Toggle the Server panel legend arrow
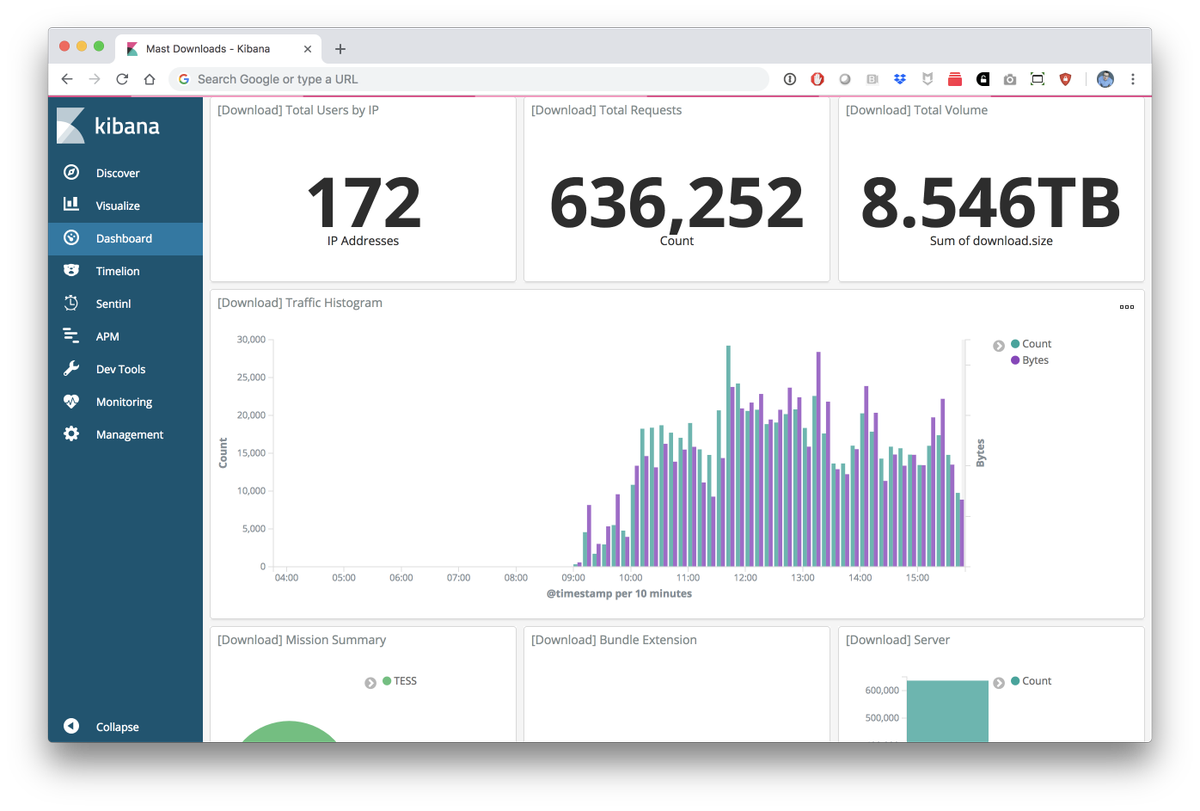Viewport: 1200px width, 811px height. (998, 683)
